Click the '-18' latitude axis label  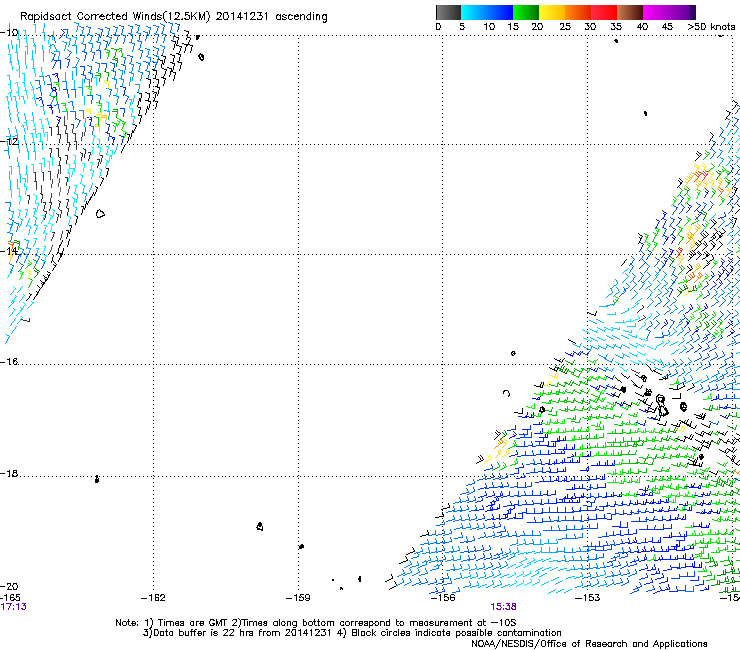tap(9, 473)
